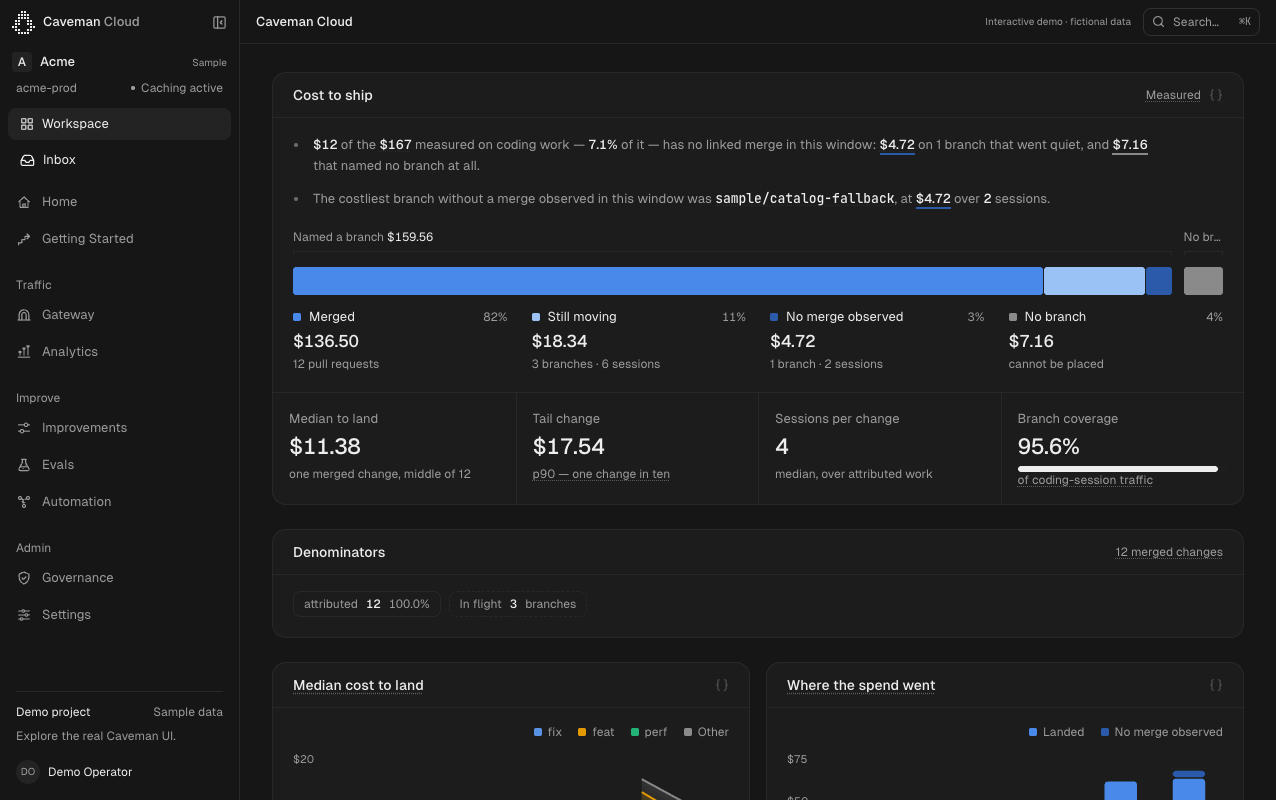The width and height of the screenshot is (1276, 800).
Task: Click the Analytics bar chart icon
Action: tap(24, 352)
